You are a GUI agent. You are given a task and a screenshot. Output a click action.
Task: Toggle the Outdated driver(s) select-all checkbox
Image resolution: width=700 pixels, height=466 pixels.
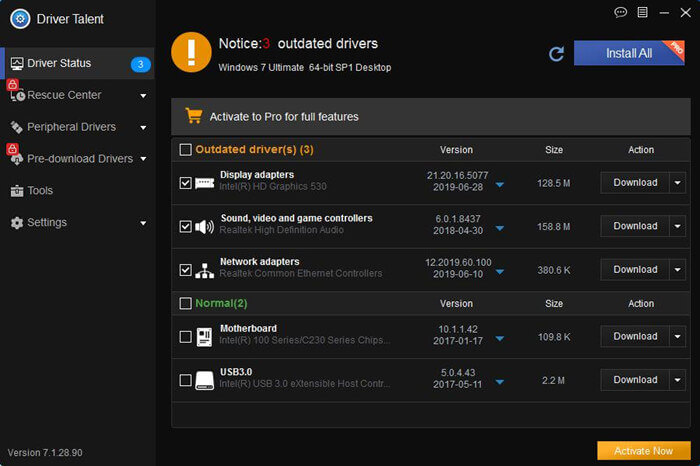[x=185, y=149]
